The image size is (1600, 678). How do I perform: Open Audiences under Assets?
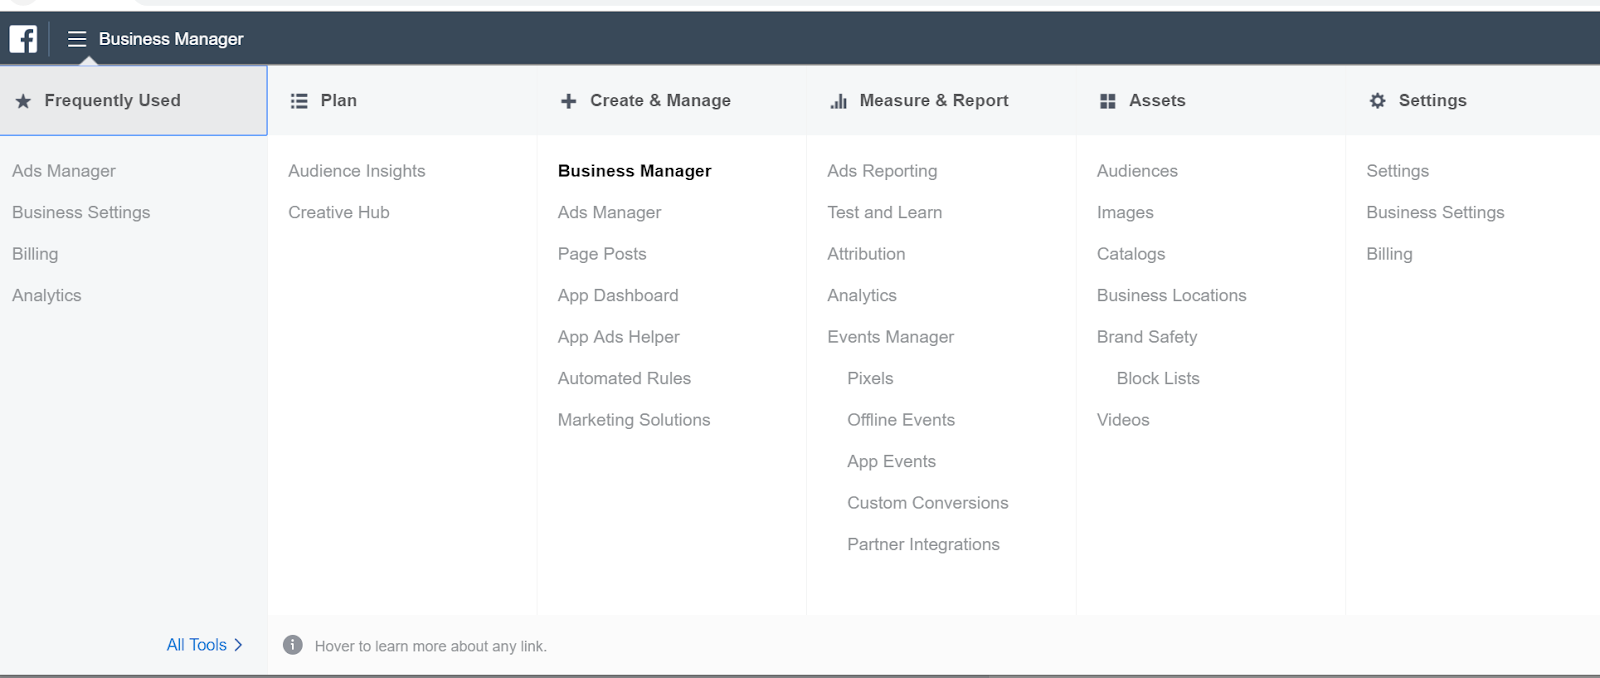(1137, 171)
